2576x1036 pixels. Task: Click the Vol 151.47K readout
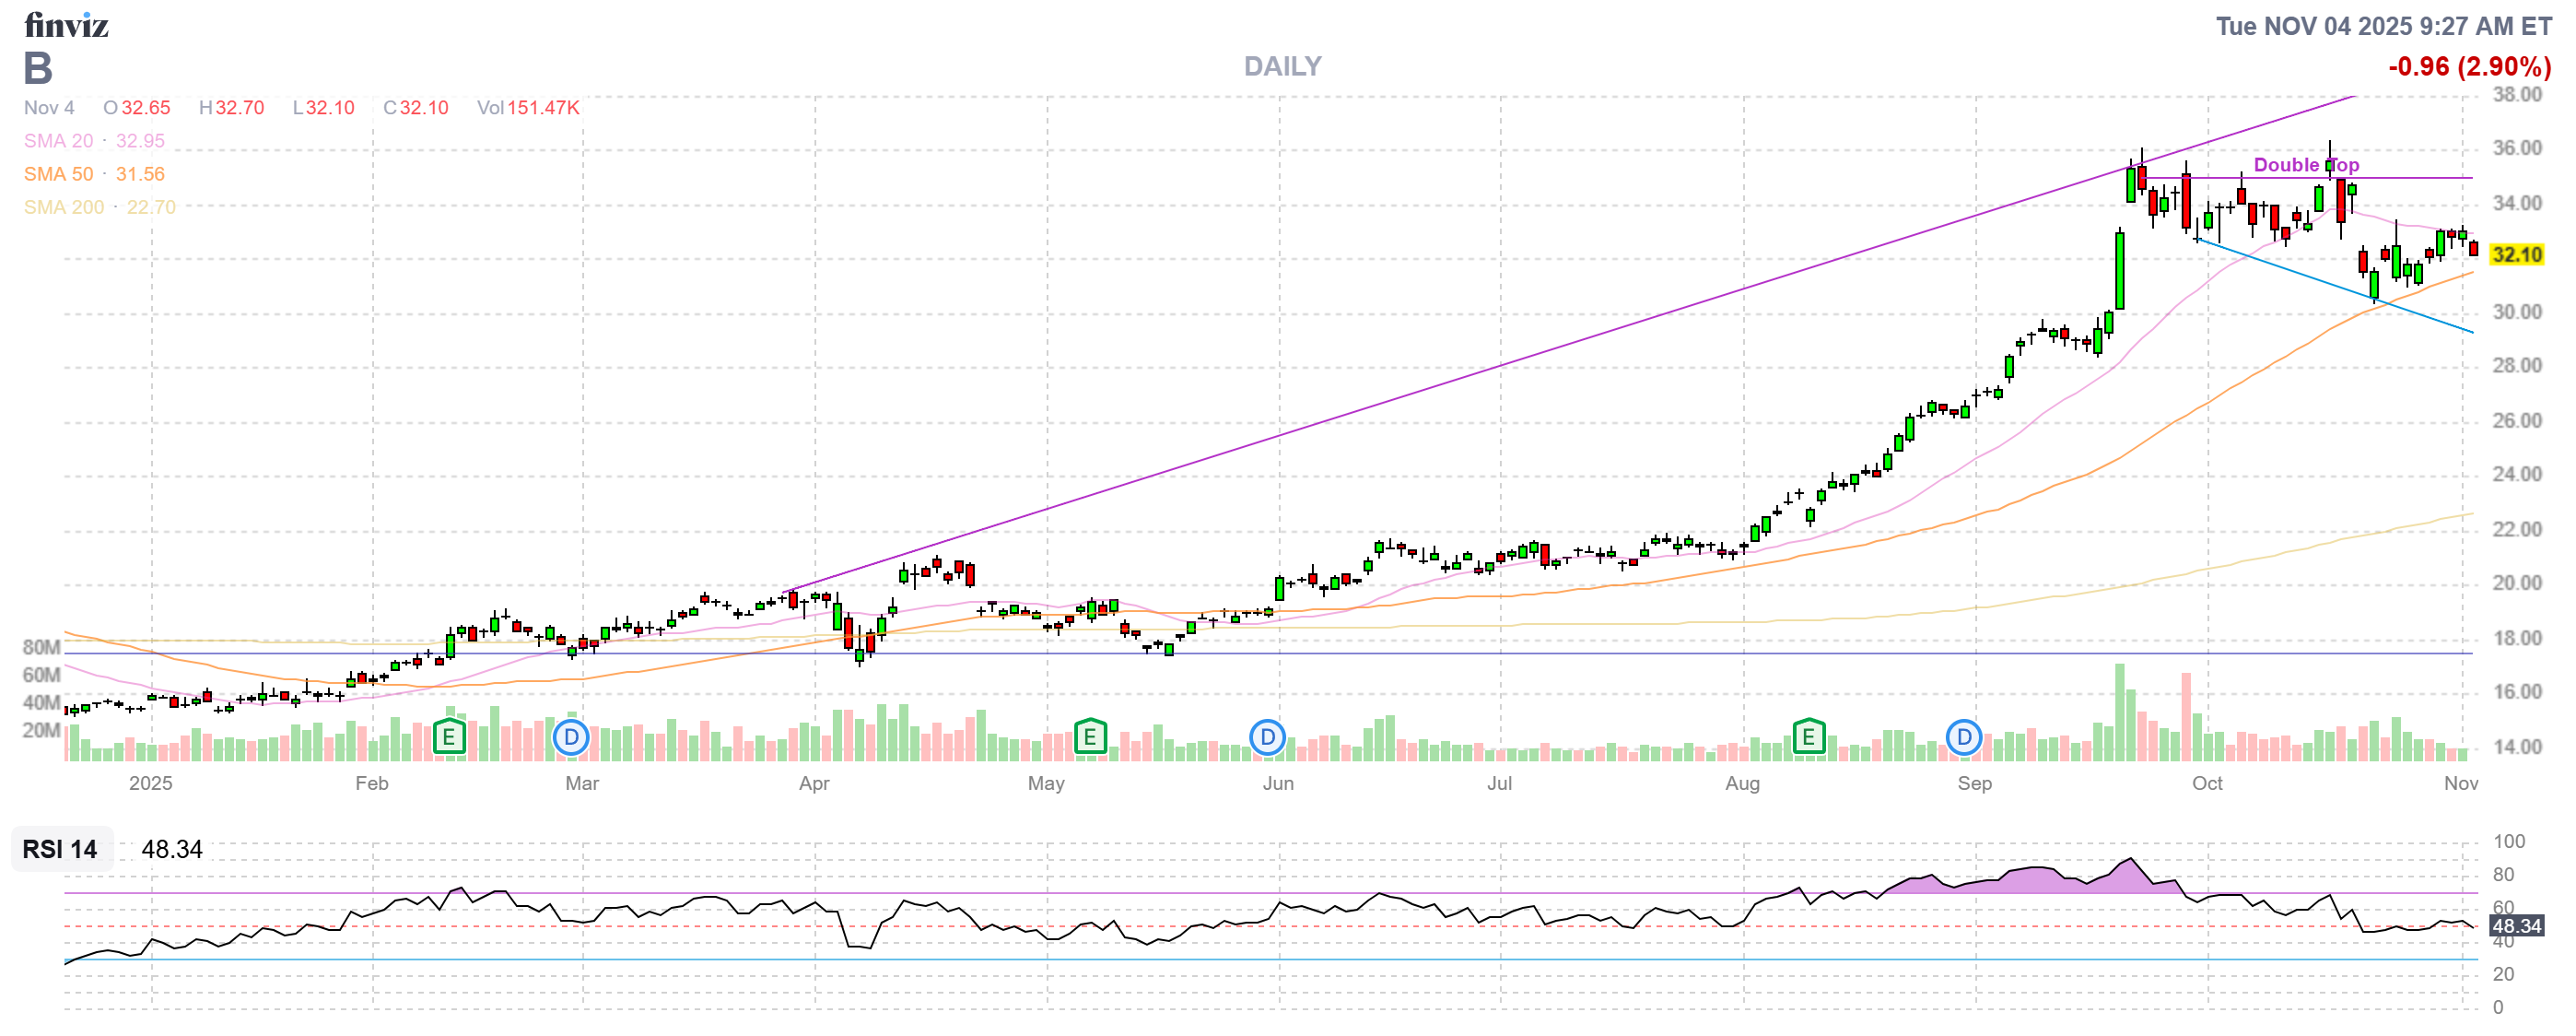coord(528,108)
